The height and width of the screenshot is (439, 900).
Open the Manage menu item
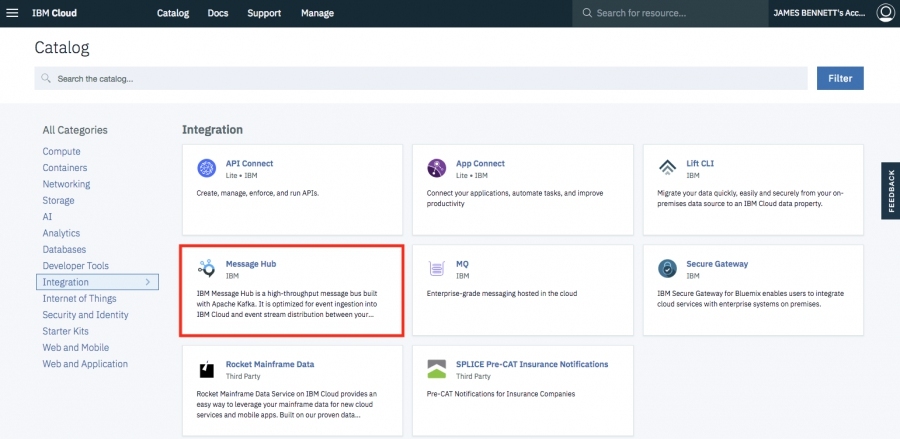317,13
